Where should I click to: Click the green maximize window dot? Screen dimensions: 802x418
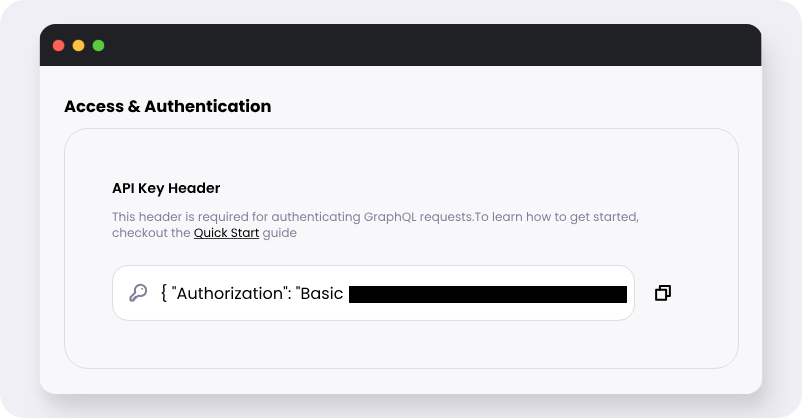(98, 46)
